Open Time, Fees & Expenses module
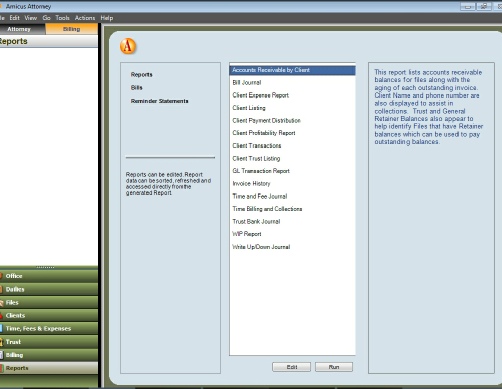The image size is (502, 389). click(x=49, y=329)
